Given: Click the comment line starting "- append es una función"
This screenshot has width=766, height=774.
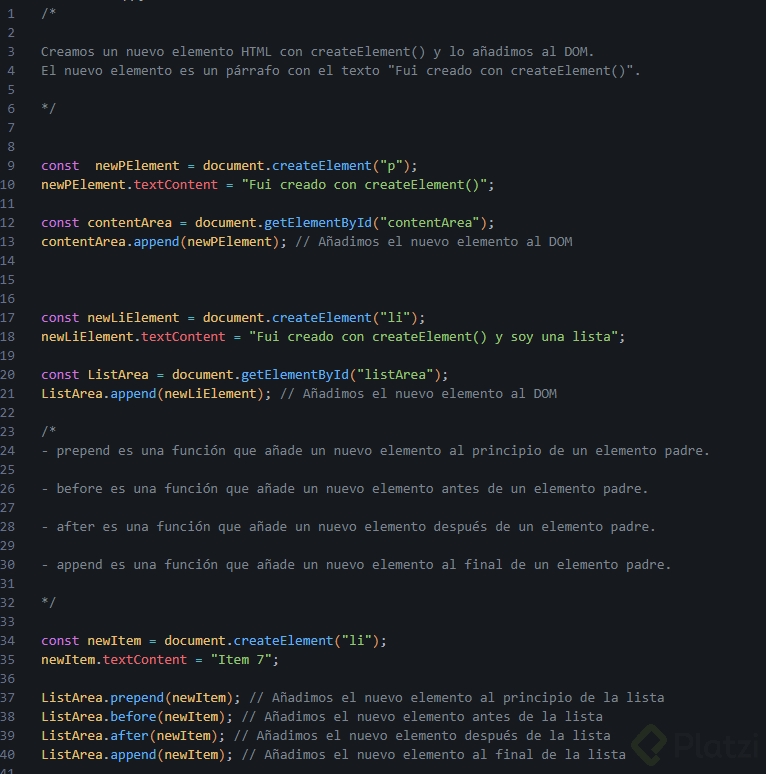Looking at the screenshot, I should coord(356,565).
